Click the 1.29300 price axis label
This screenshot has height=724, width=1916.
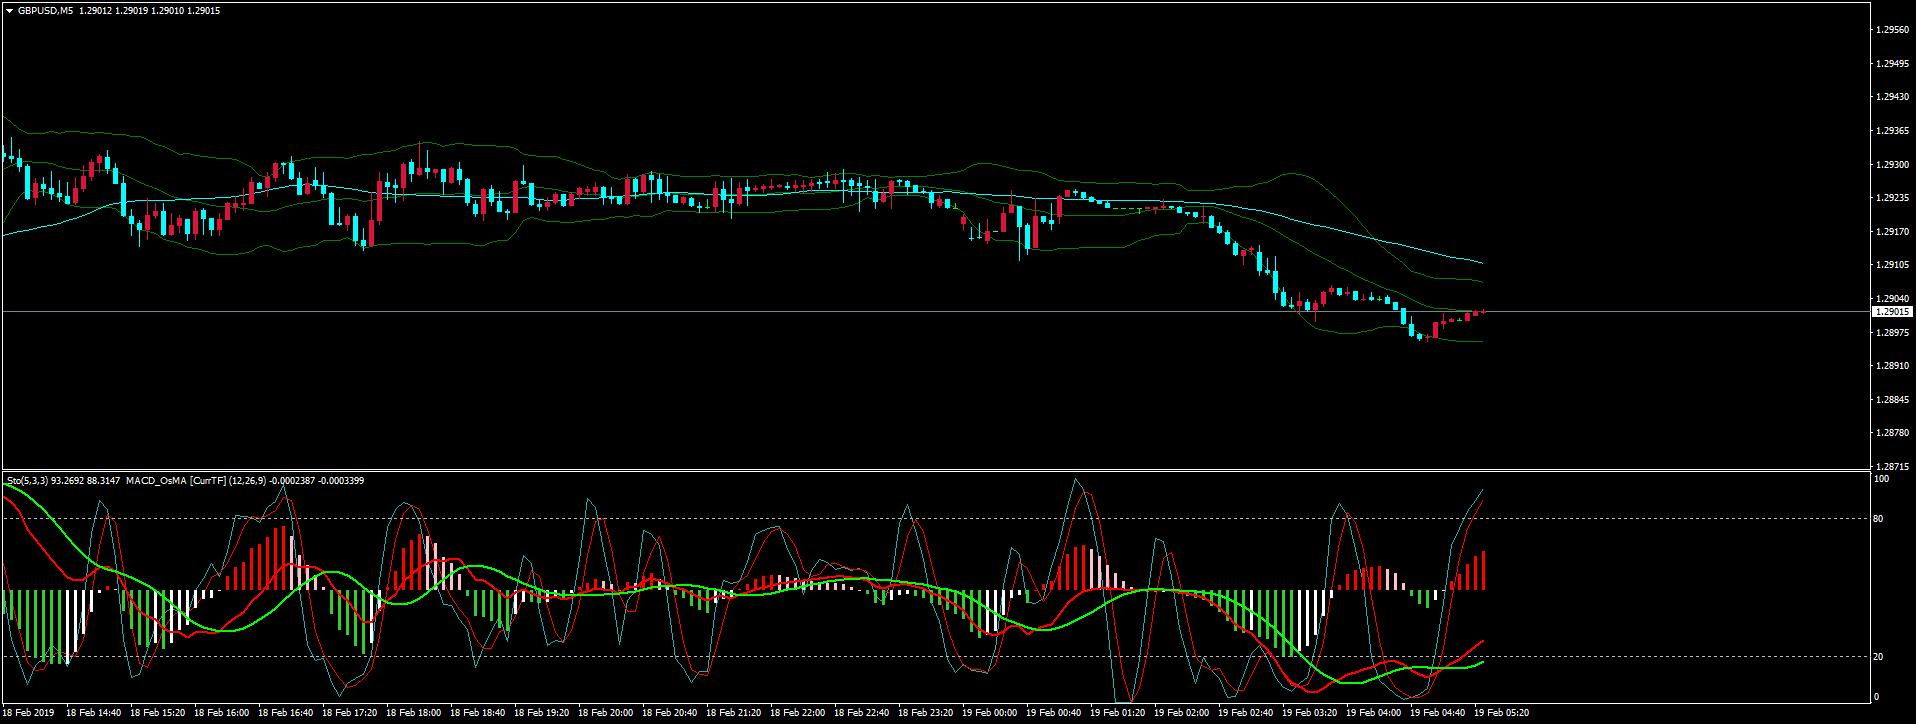point(1892,164)
